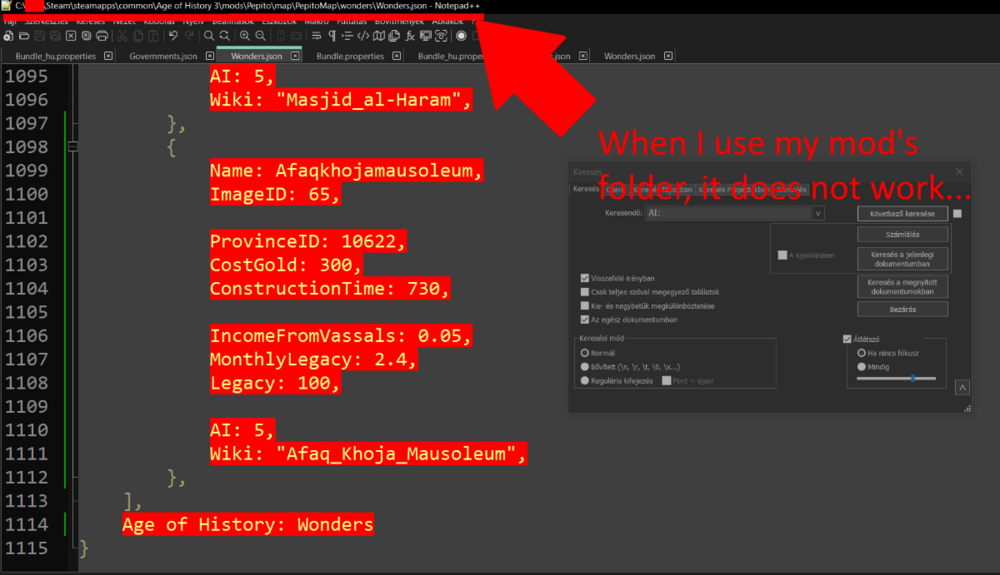Click the Close document toolbar icon

click(71, 36)
